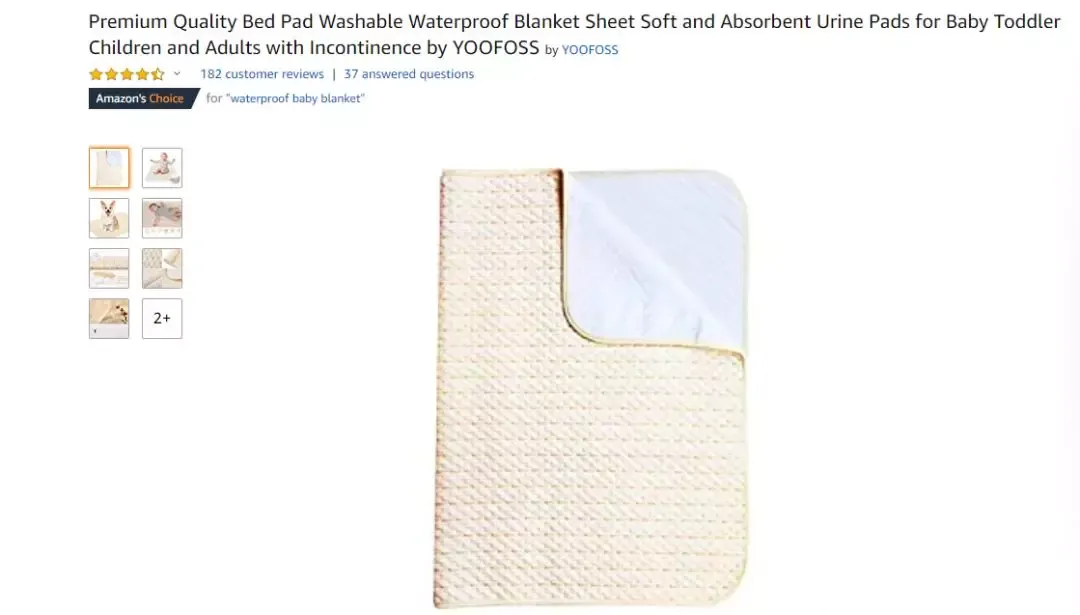Click the product title text

tap(574, 34)
